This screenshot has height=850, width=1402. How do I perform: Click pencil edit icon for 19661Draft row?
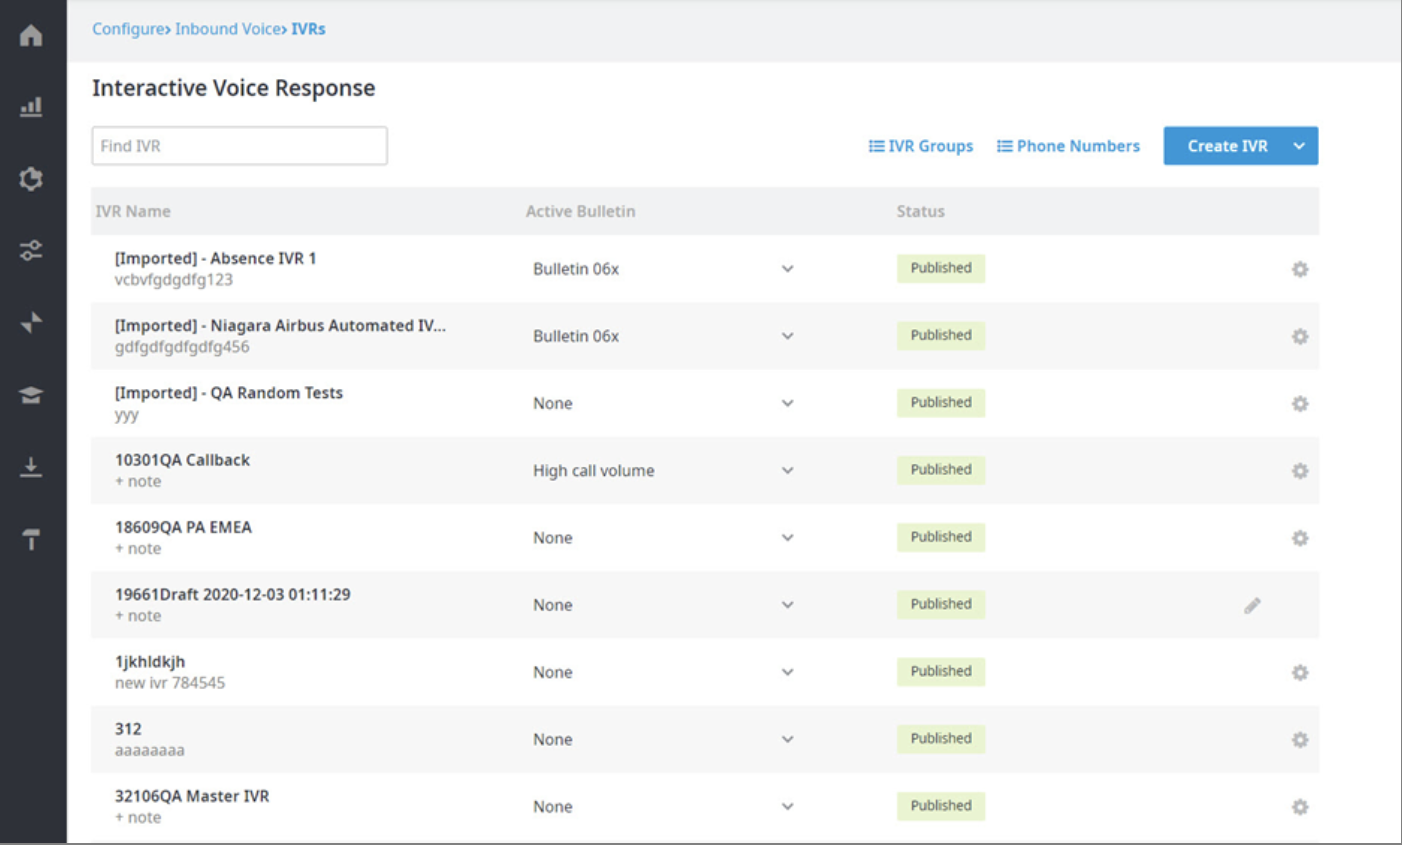[1252, 605]
